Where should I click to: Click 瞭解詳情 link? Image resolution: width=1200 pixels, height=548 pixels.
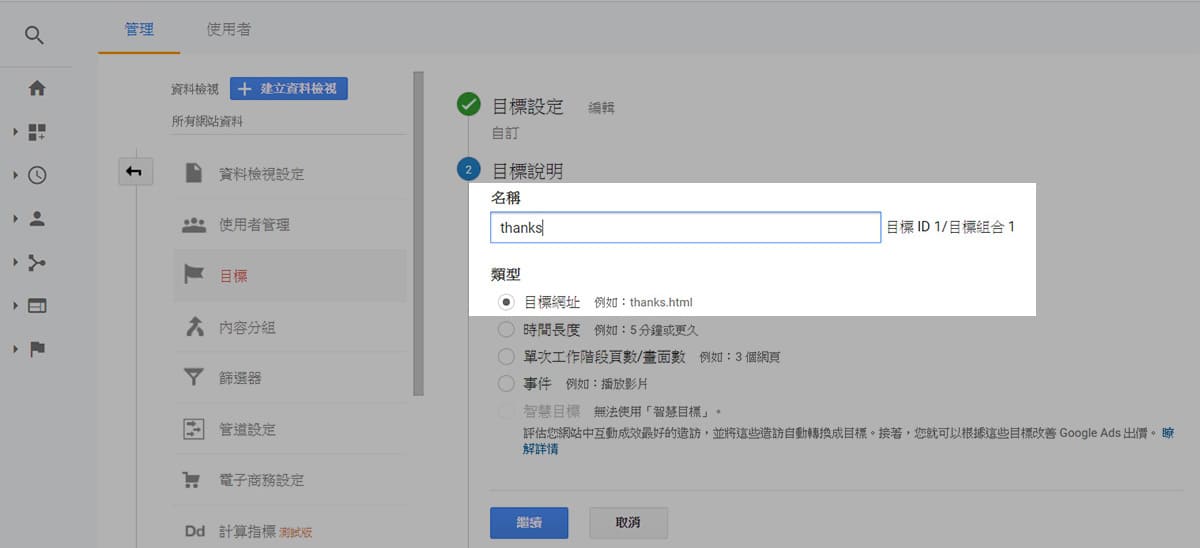click(x=541, y=449)
